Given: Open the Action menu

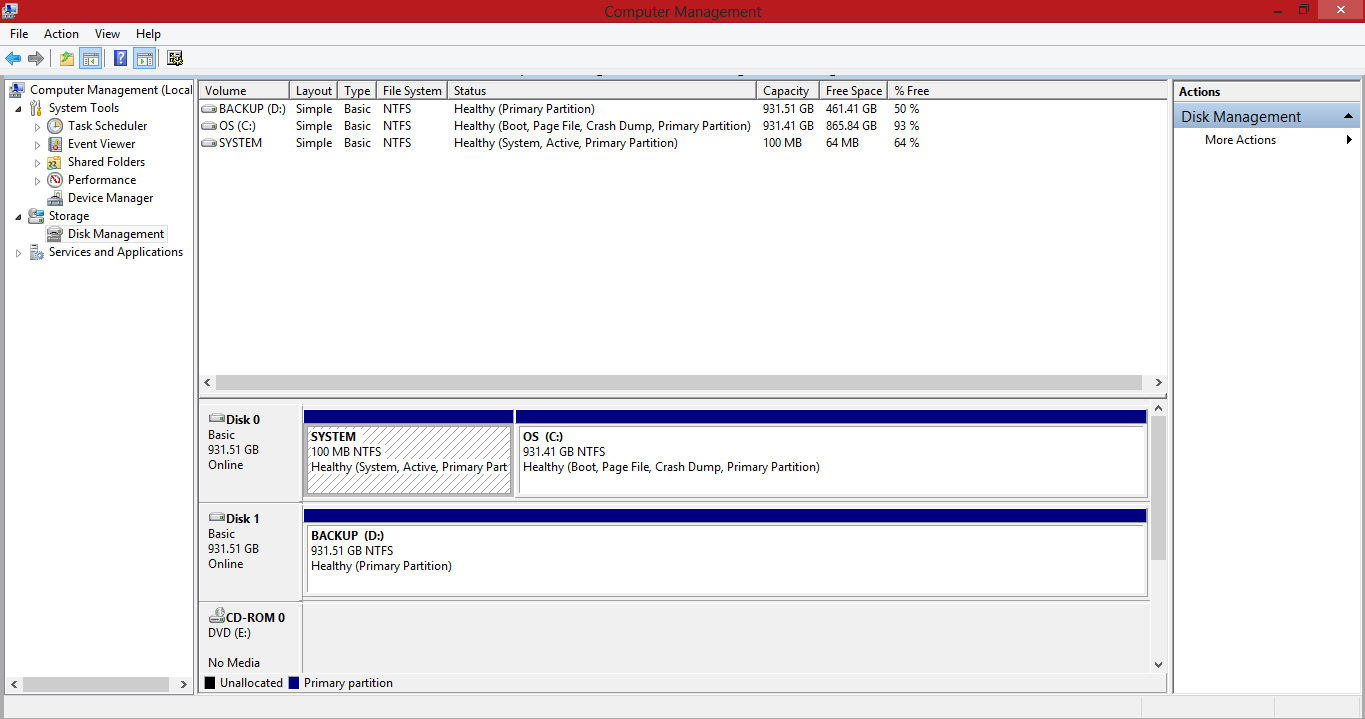Looking at the screenshot, I should pos(61,34).
